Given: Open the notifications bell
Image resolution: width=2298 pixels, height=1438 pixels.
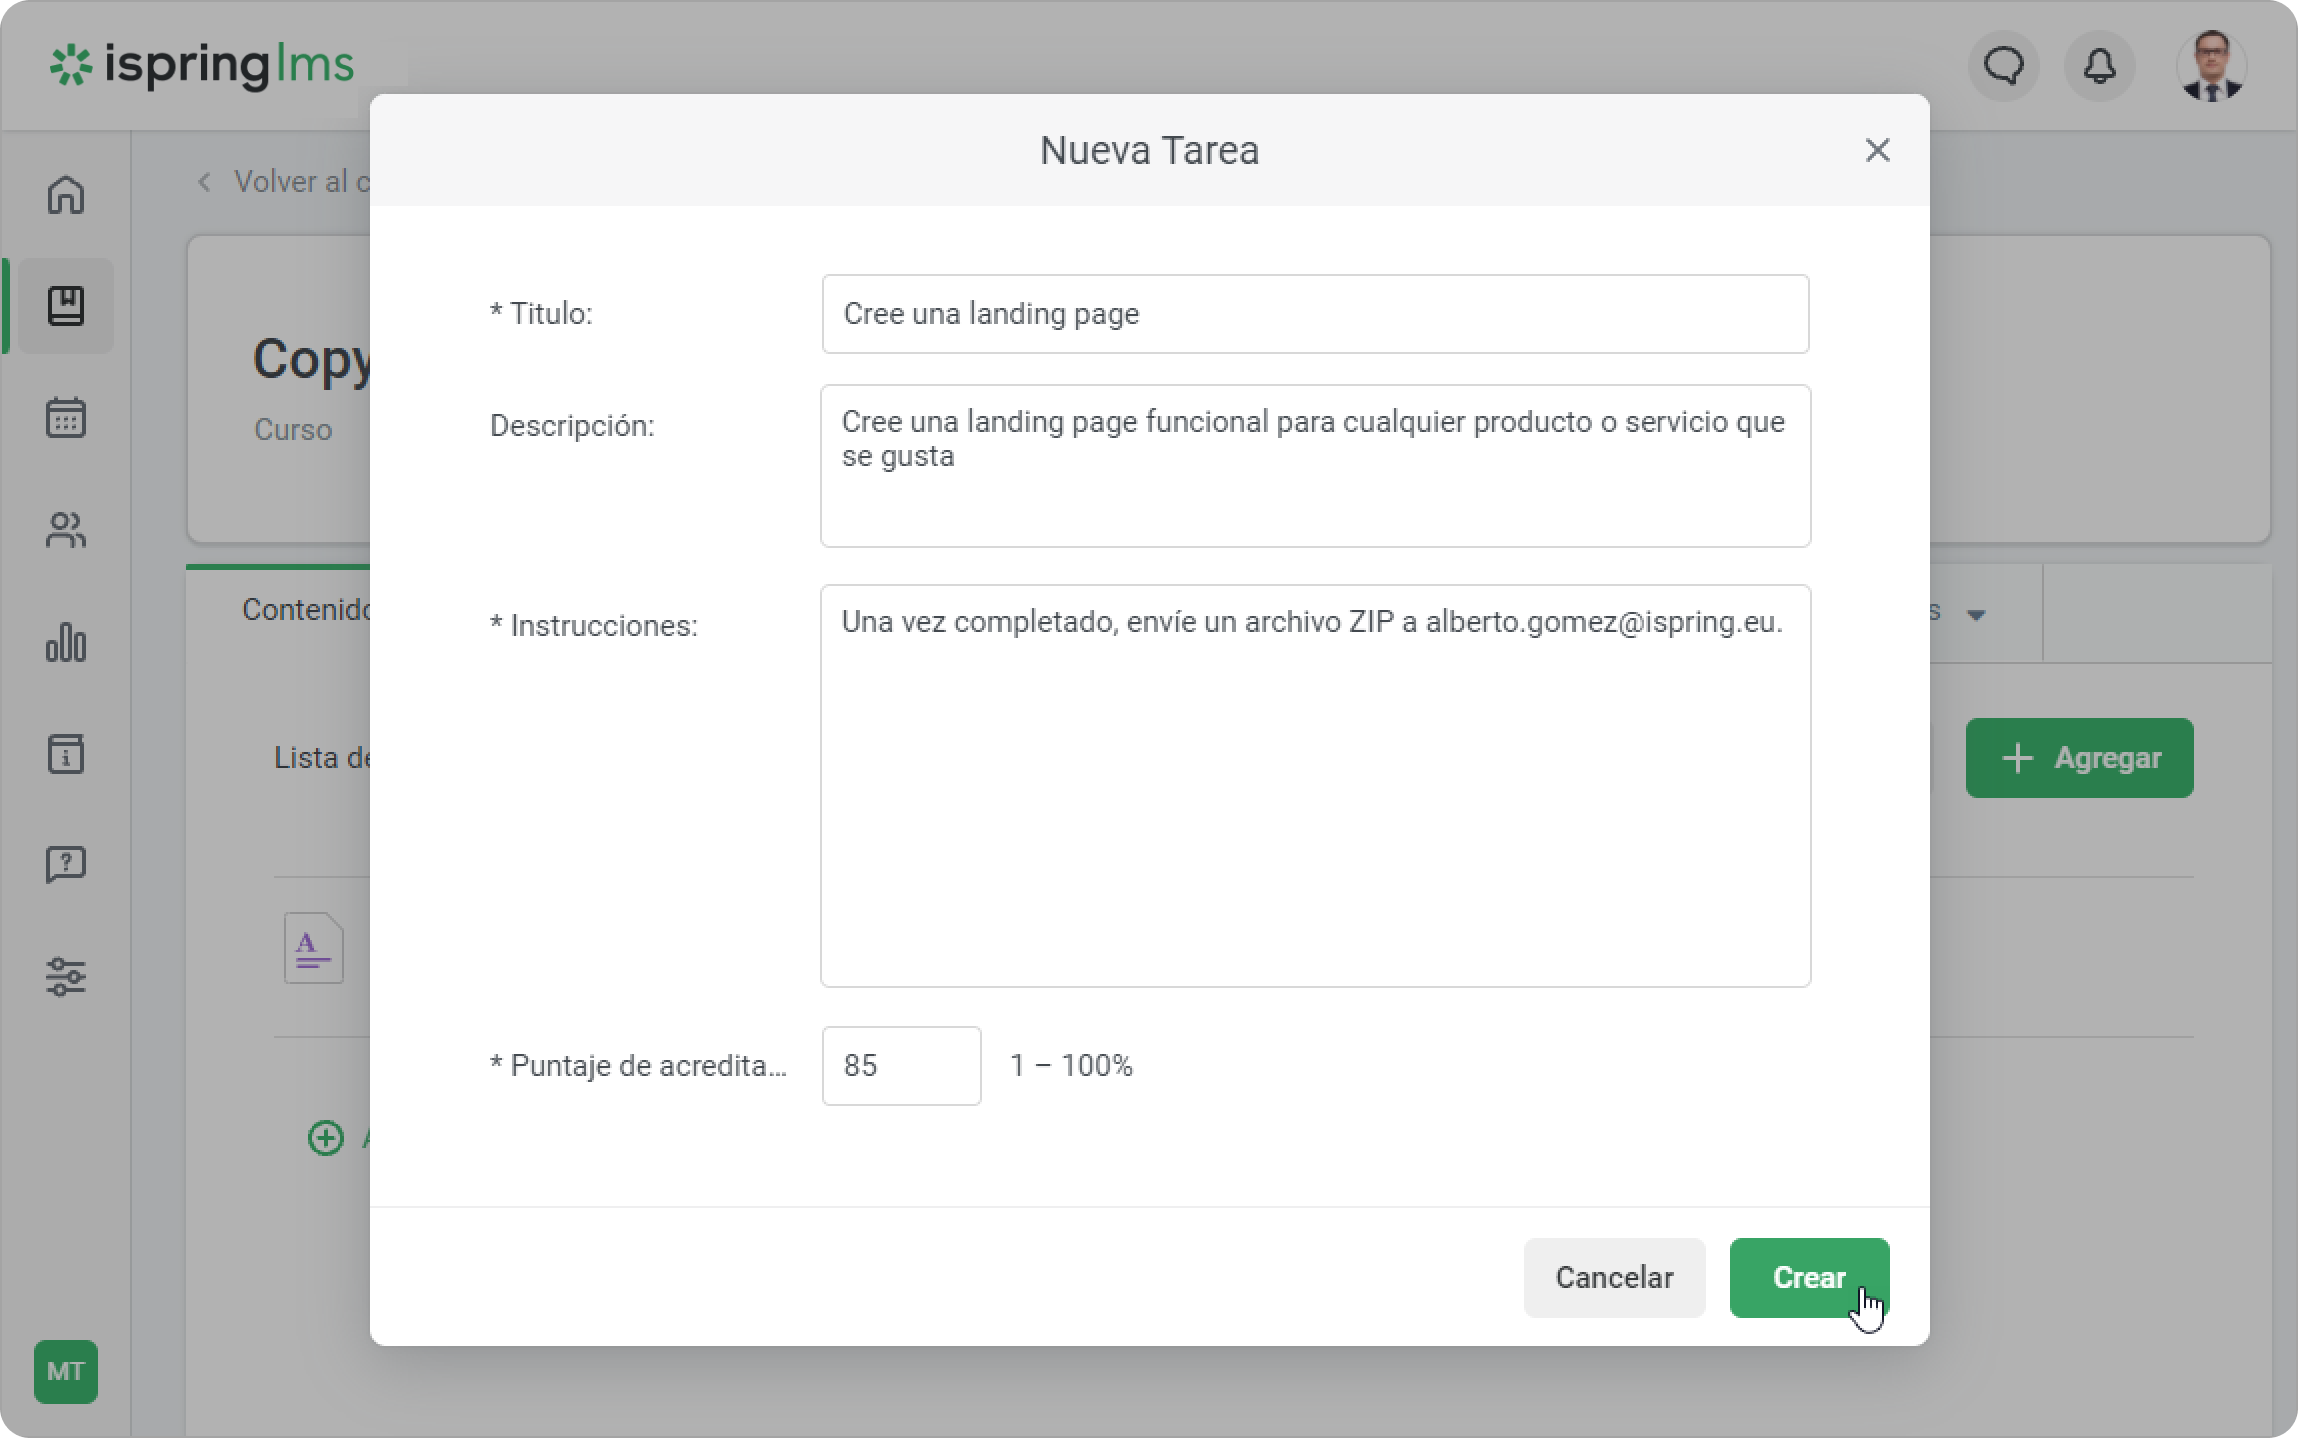Looking at the screenshot, I should 2099,66.
